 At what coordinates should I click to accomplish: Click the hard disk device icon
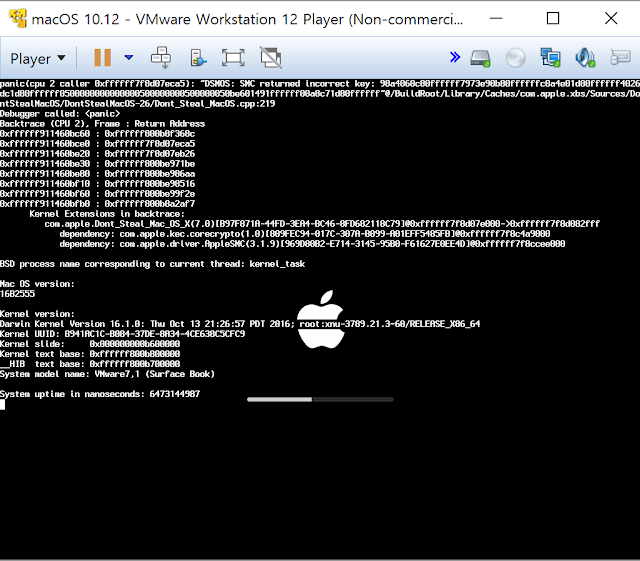click(x=480, y=58)
